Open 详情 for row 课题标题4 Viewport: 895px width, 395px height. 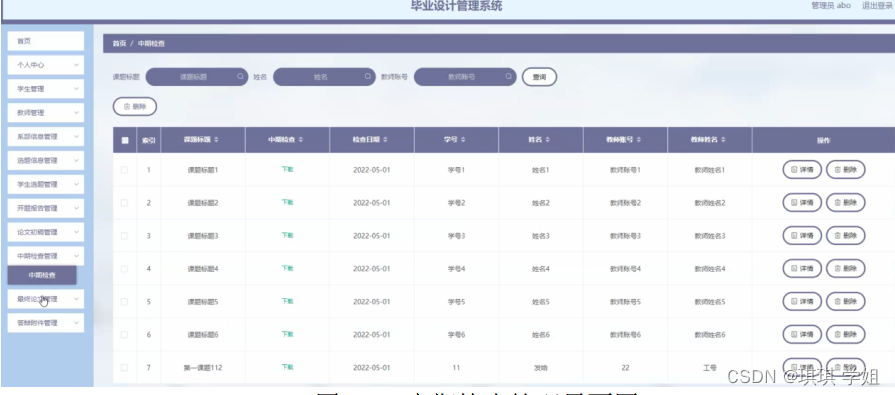click(802, 268)
